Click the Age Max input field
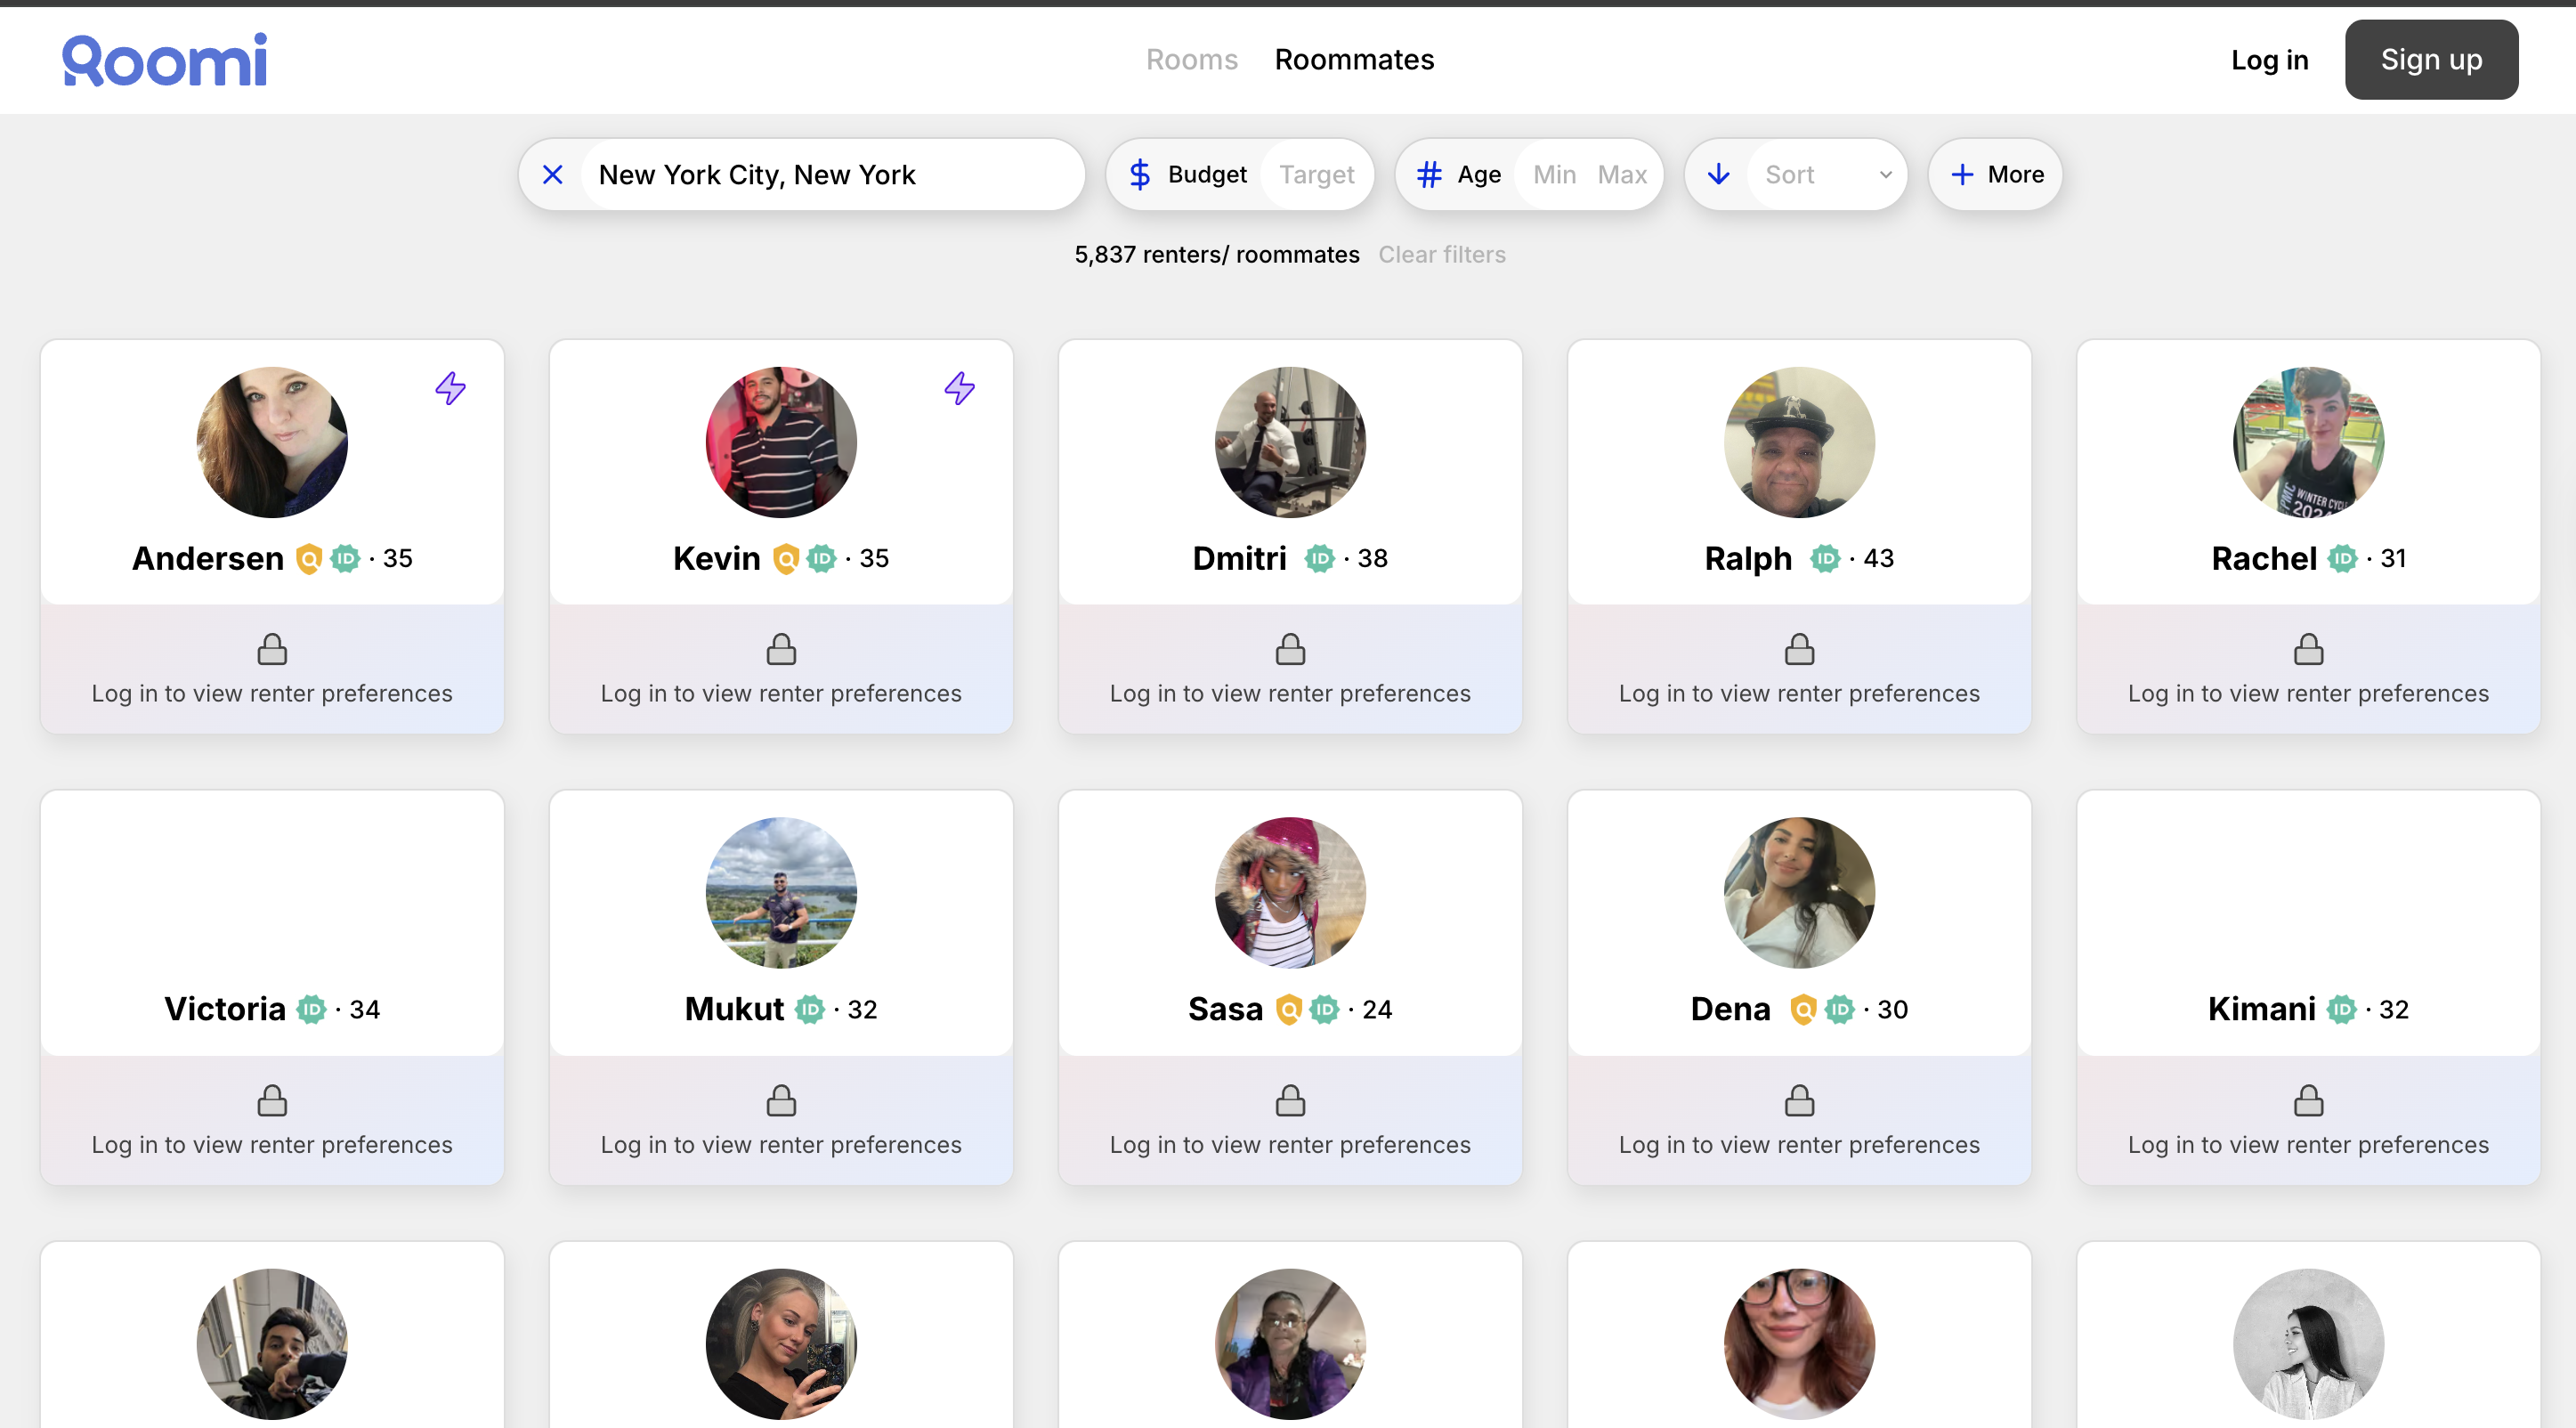Image resolution: width=2576 pixels, height=1428 pixels. point(1622,175)
